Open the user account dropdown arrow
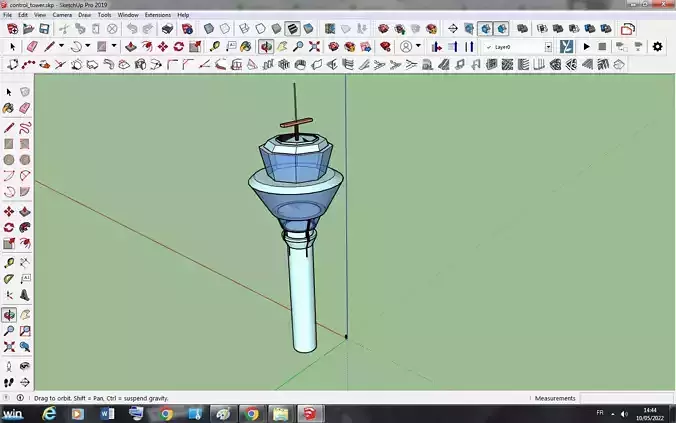 tap(418, 46)
